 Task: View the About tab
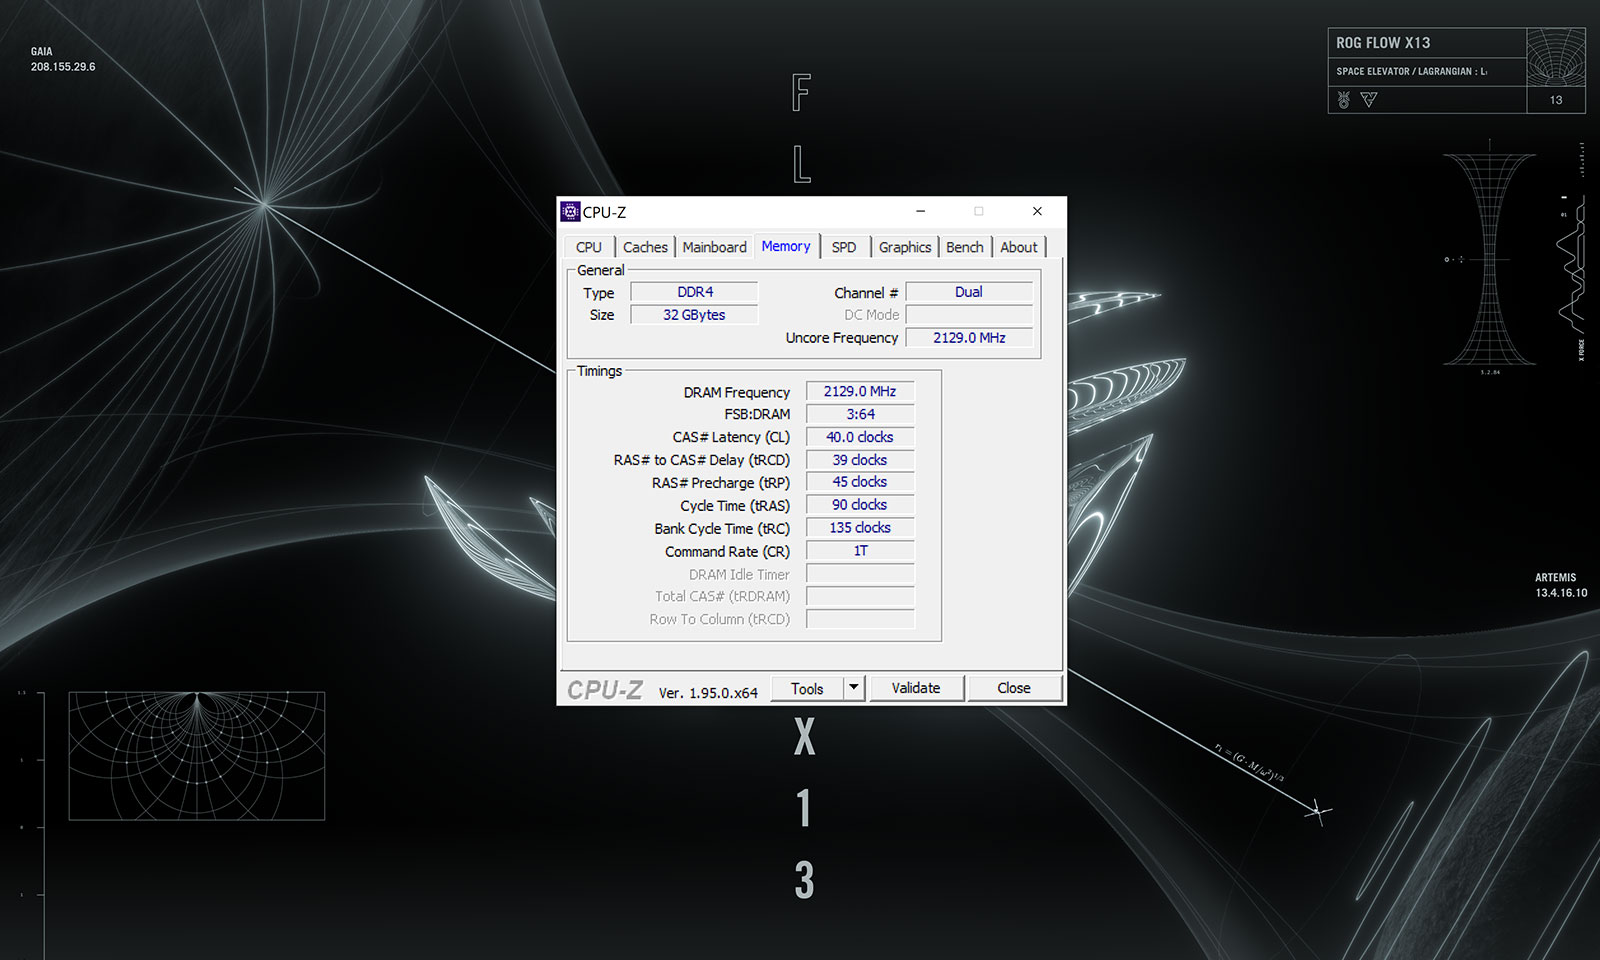[1019, 247]
